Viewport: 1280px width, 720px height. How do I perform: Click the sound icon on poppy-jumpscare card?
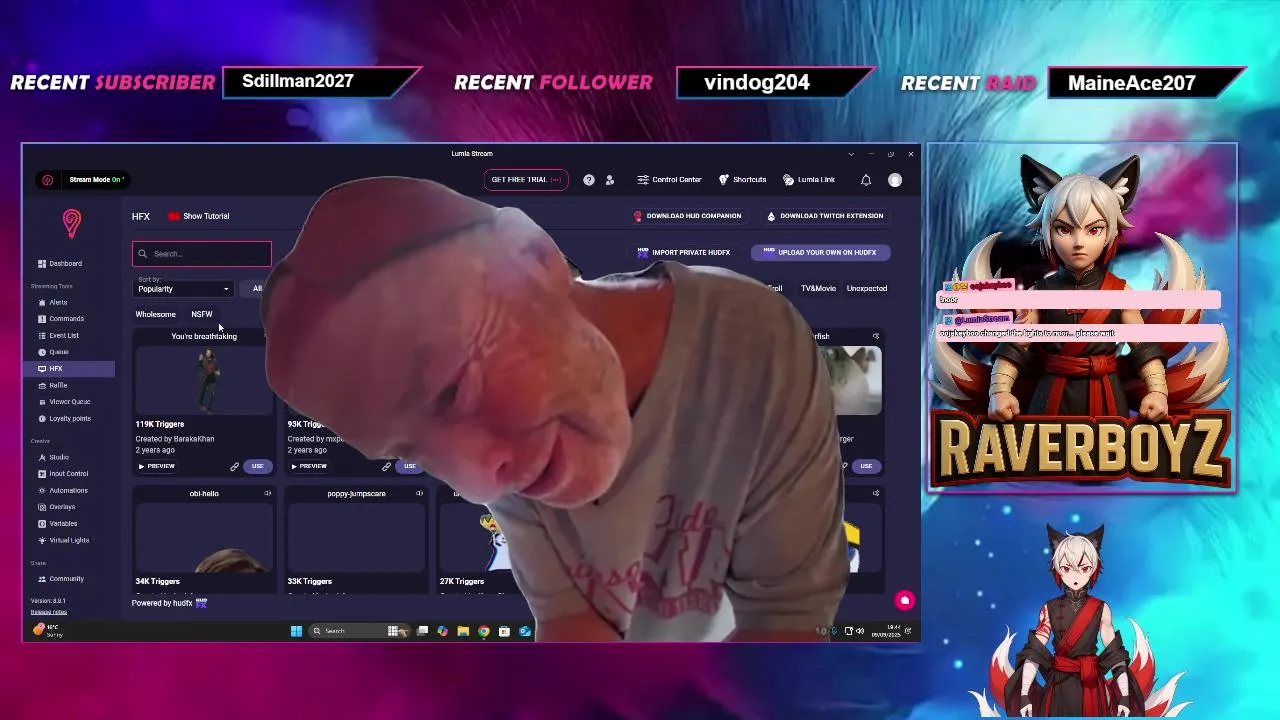(x=419, y=494)
